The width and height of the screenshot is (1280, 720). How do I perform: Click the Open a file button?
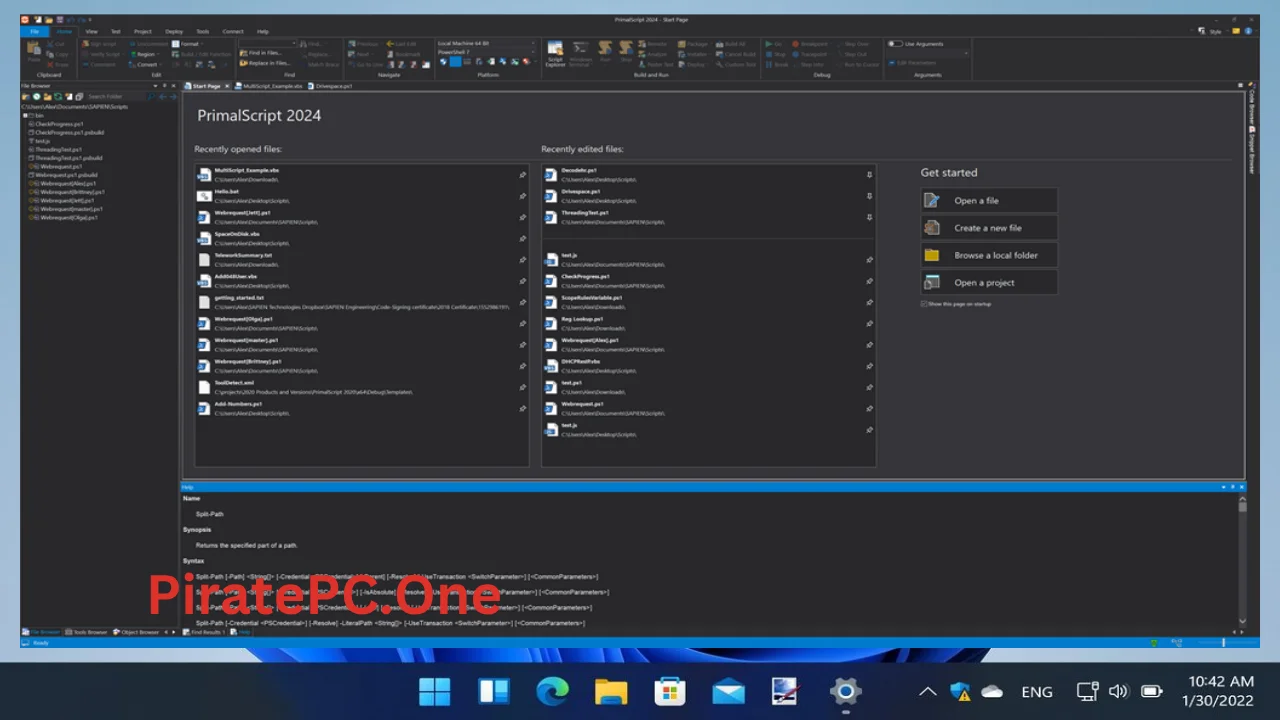tap(988, 200)
